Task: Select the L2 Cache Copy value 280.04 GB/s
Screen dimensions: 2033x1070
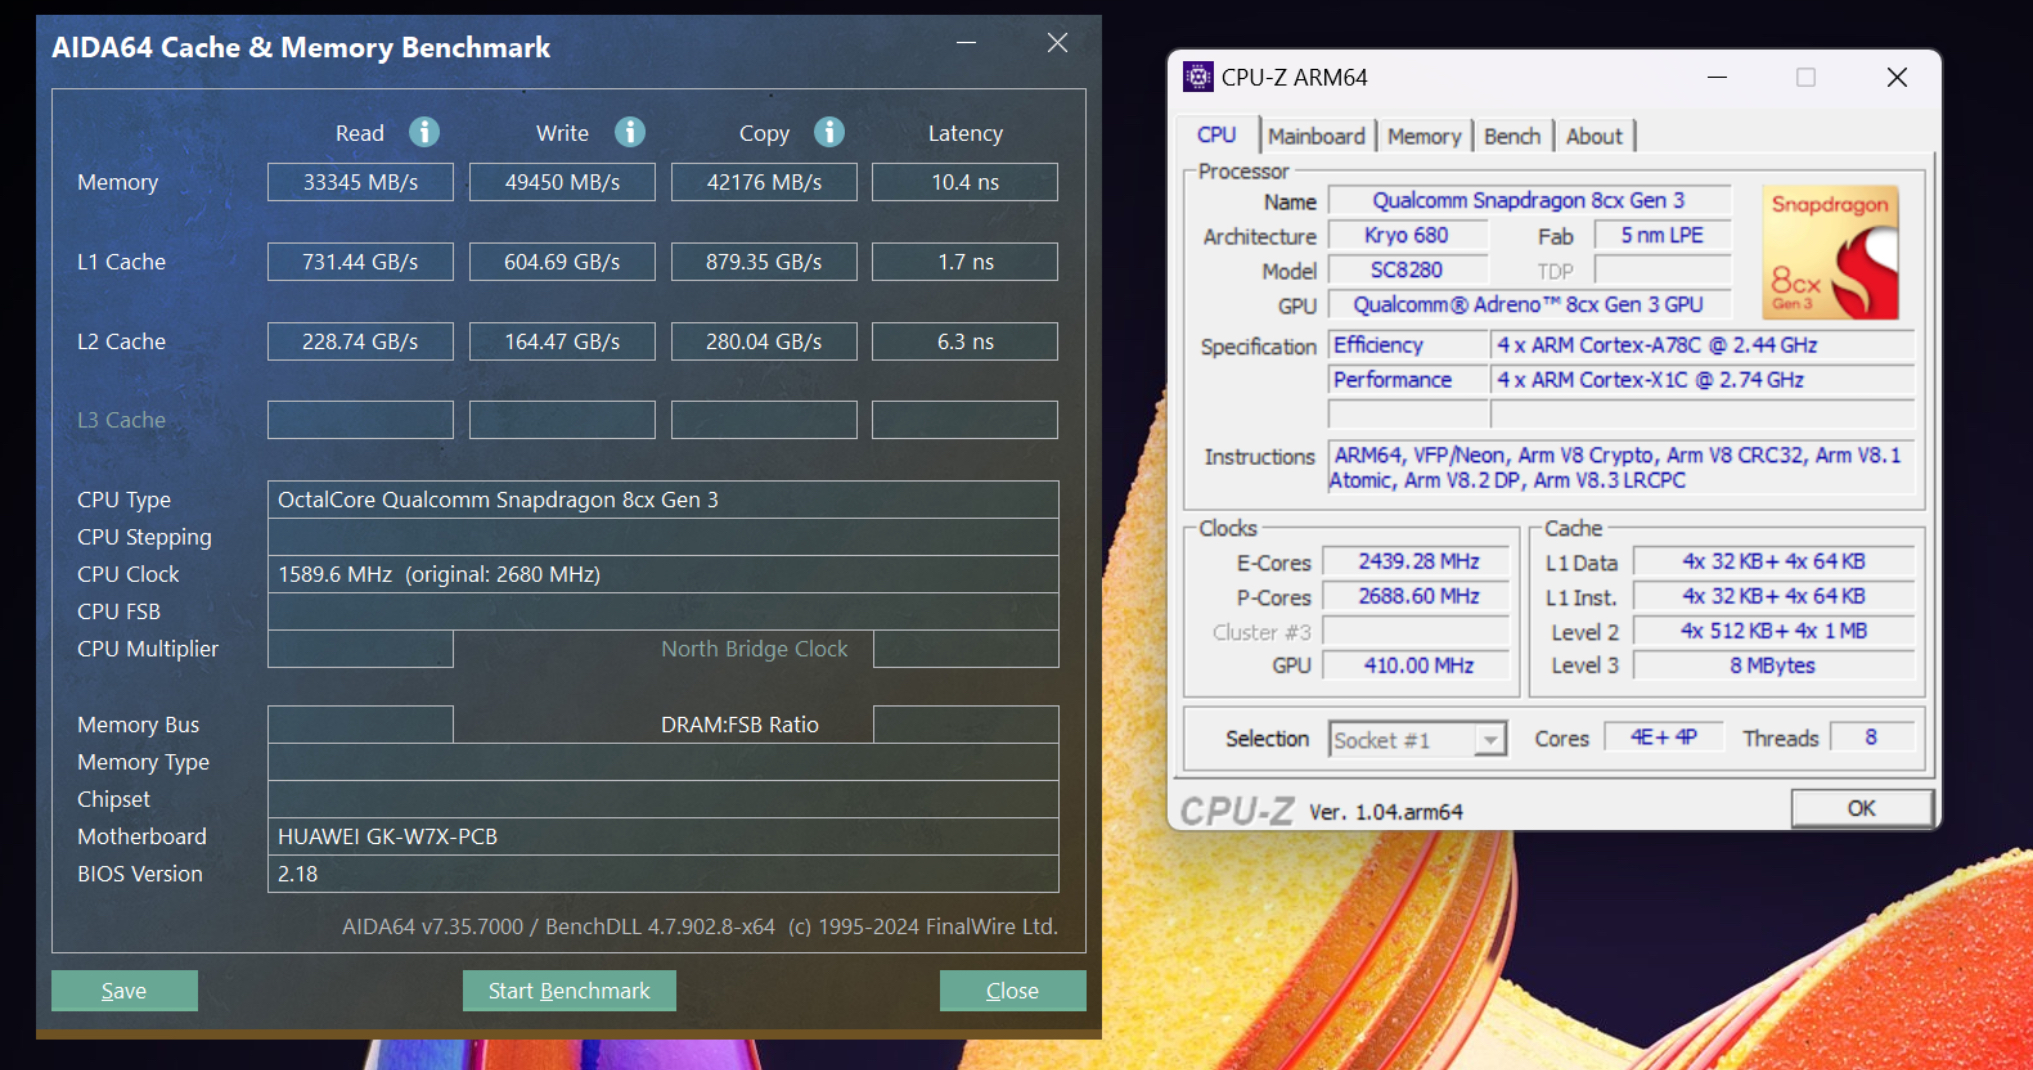Action: [x=764, y=341]
